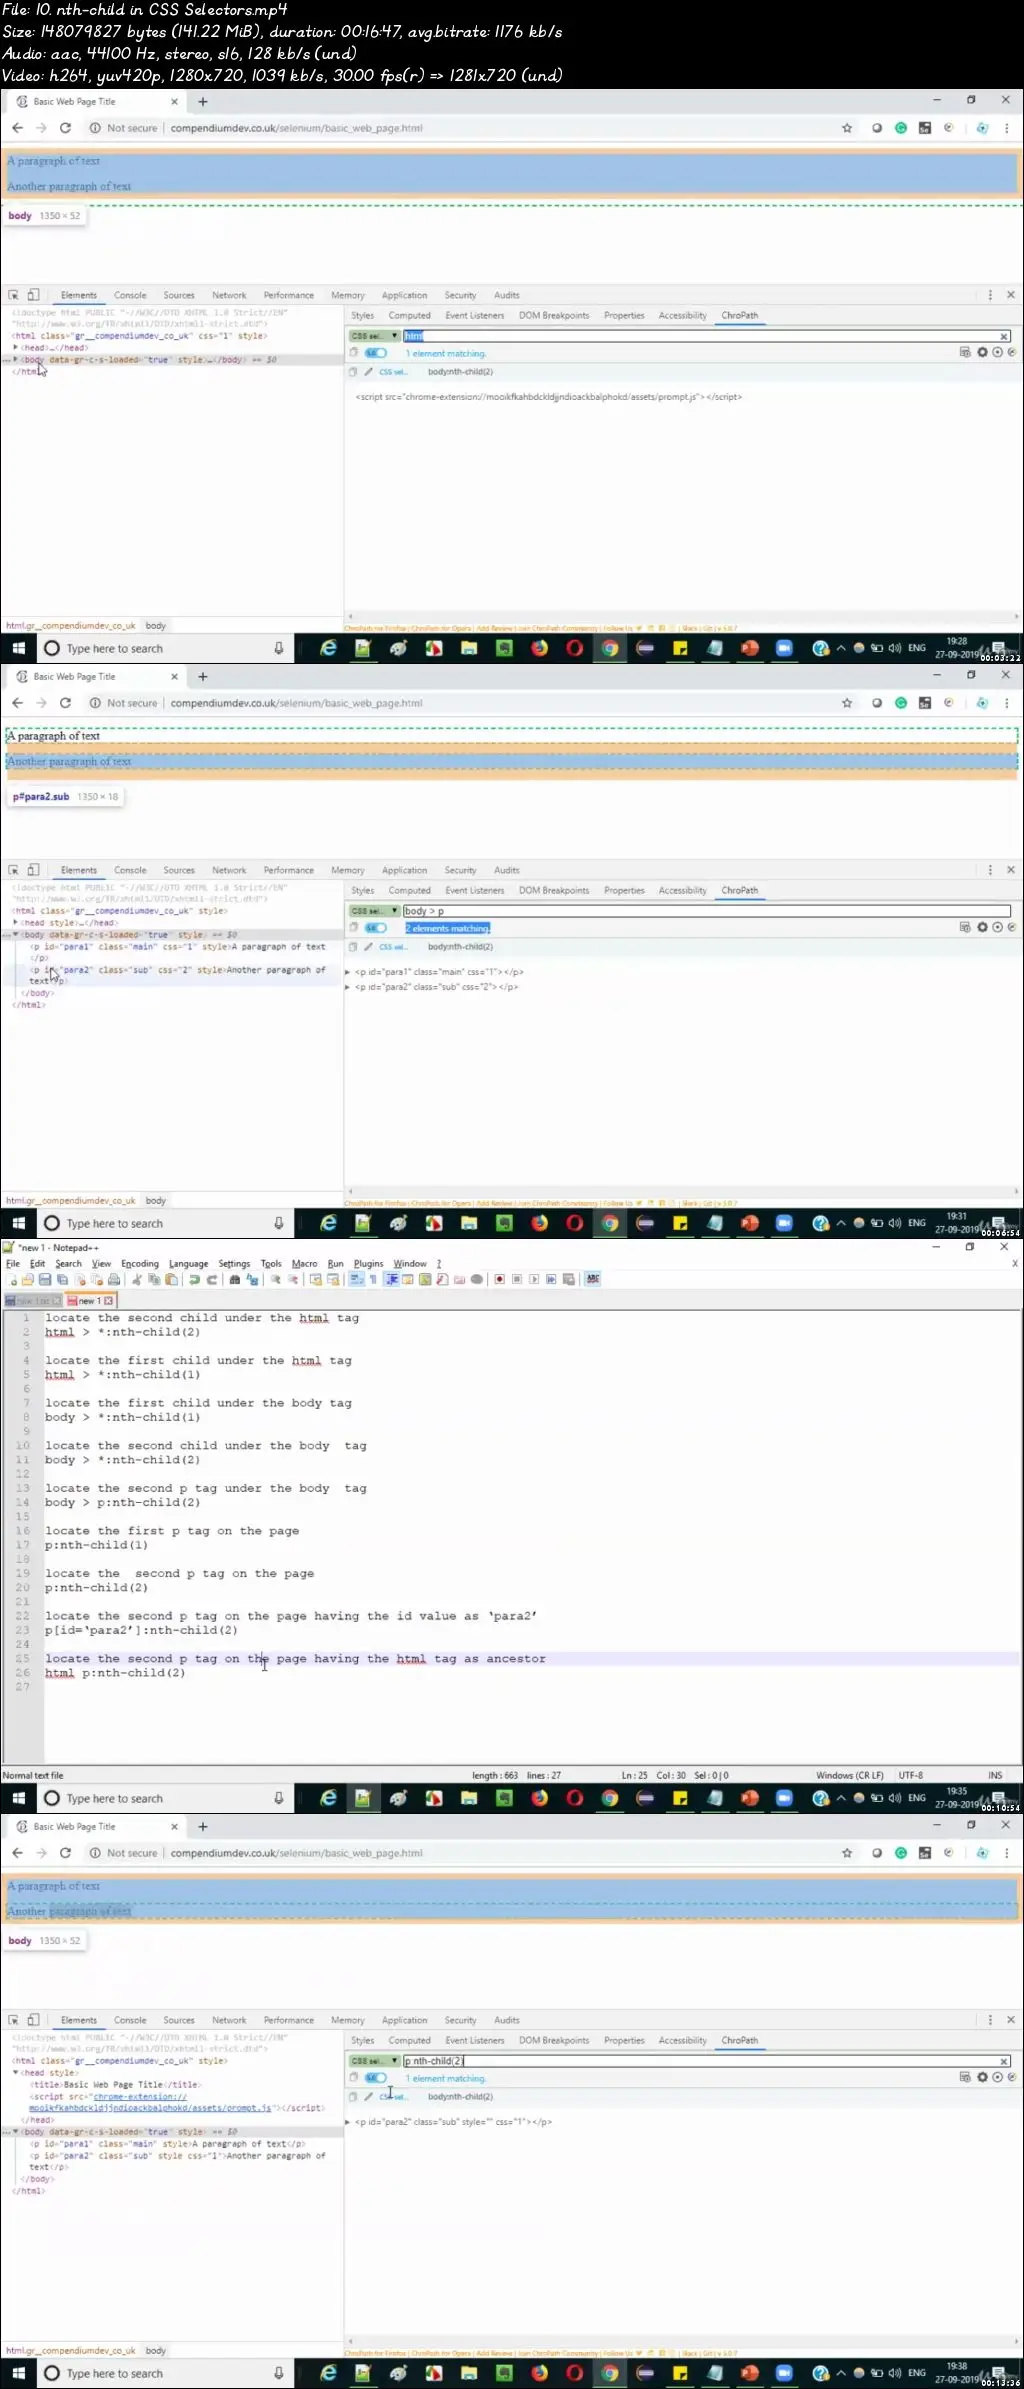This screenshot has width=1024, height=2389.
Task: Toggle ChroPath switch in 'p nth-child(2)' frame
Action: tap(376, 2078)
